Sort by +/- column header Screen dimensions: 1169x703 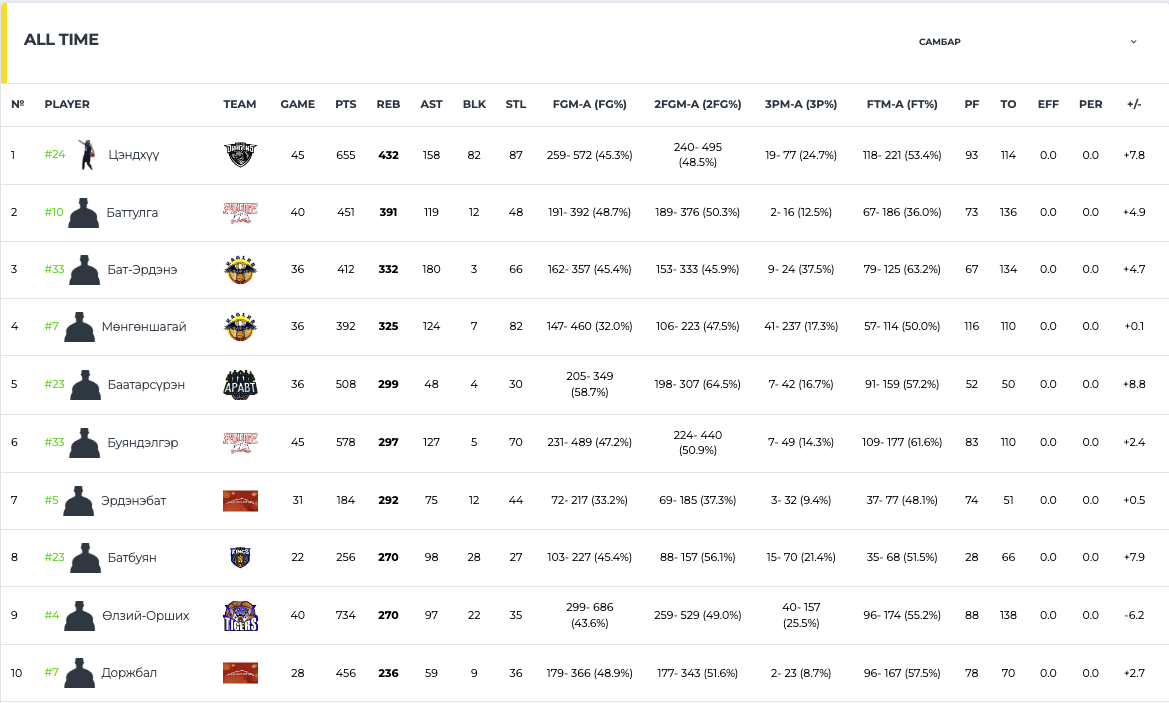point(1134,104)
